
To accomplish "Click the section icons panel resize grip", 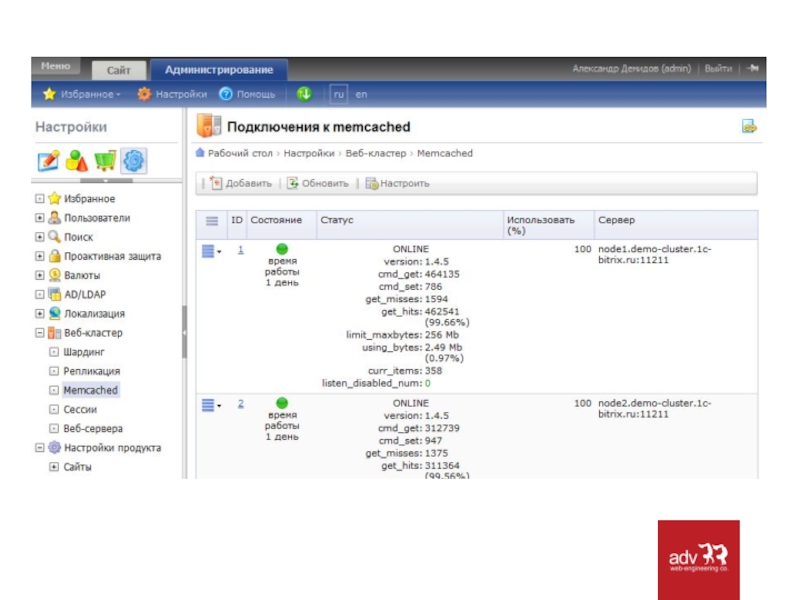I will pos(106,181).
